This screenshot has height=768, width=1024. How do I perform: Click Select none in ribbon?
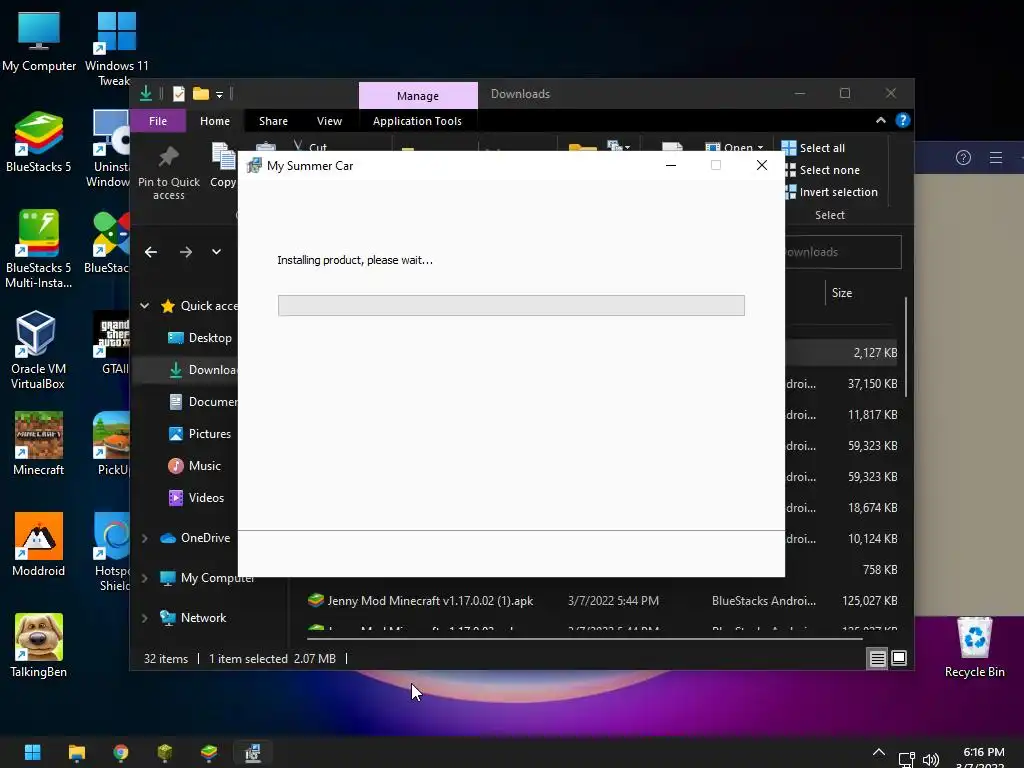pyautogui.click(x=821, y=170)
